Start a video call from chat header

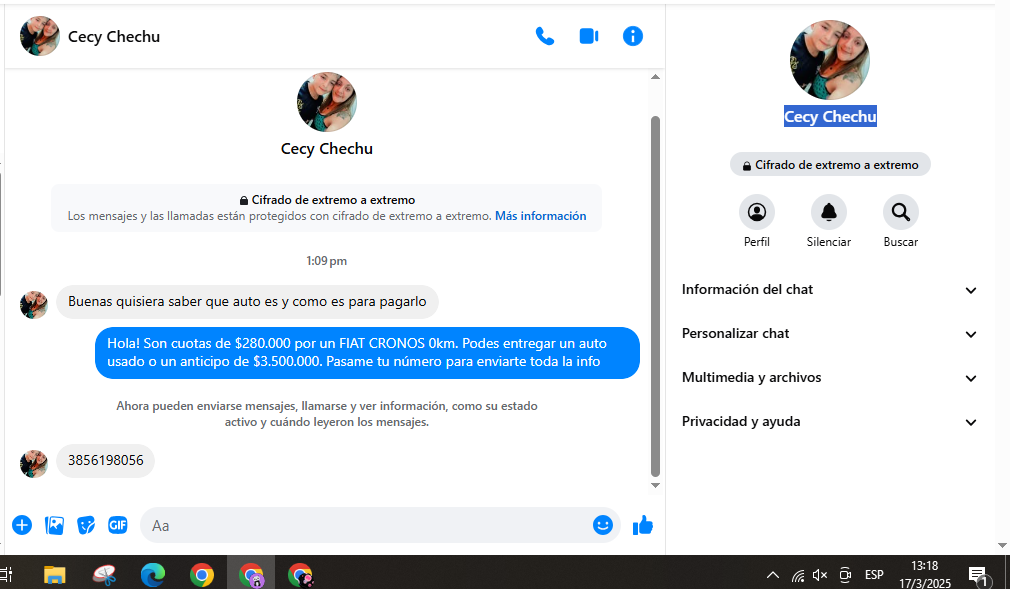(589, 36)
